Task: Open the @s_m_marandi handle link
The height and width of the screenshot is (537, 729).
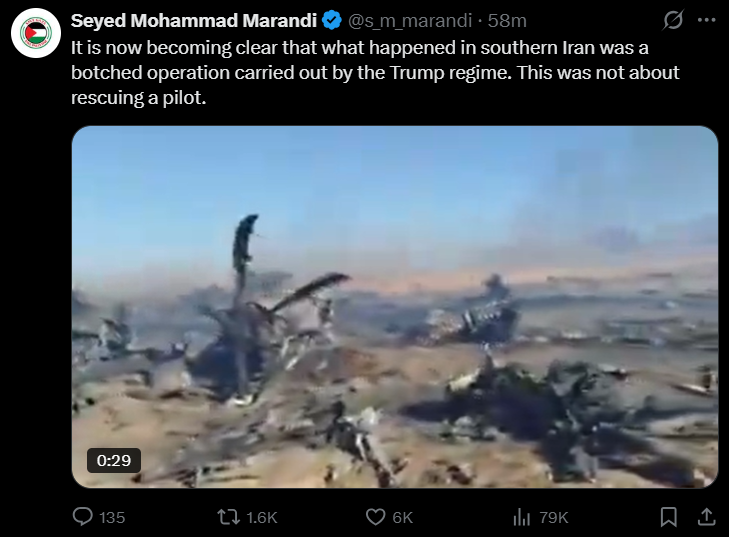Action: (410, 20)
